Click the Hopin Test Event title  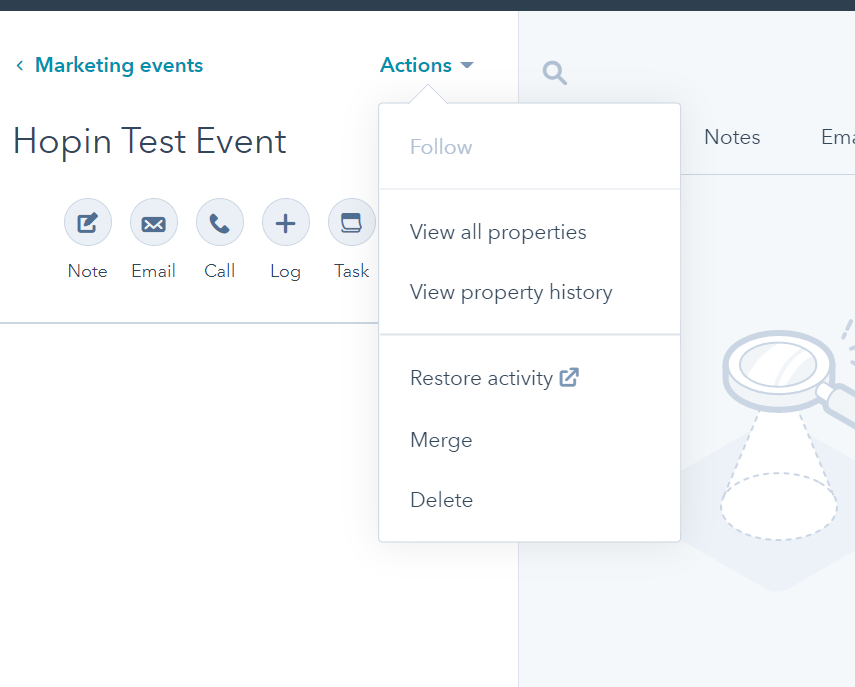[x=149, y=142]
